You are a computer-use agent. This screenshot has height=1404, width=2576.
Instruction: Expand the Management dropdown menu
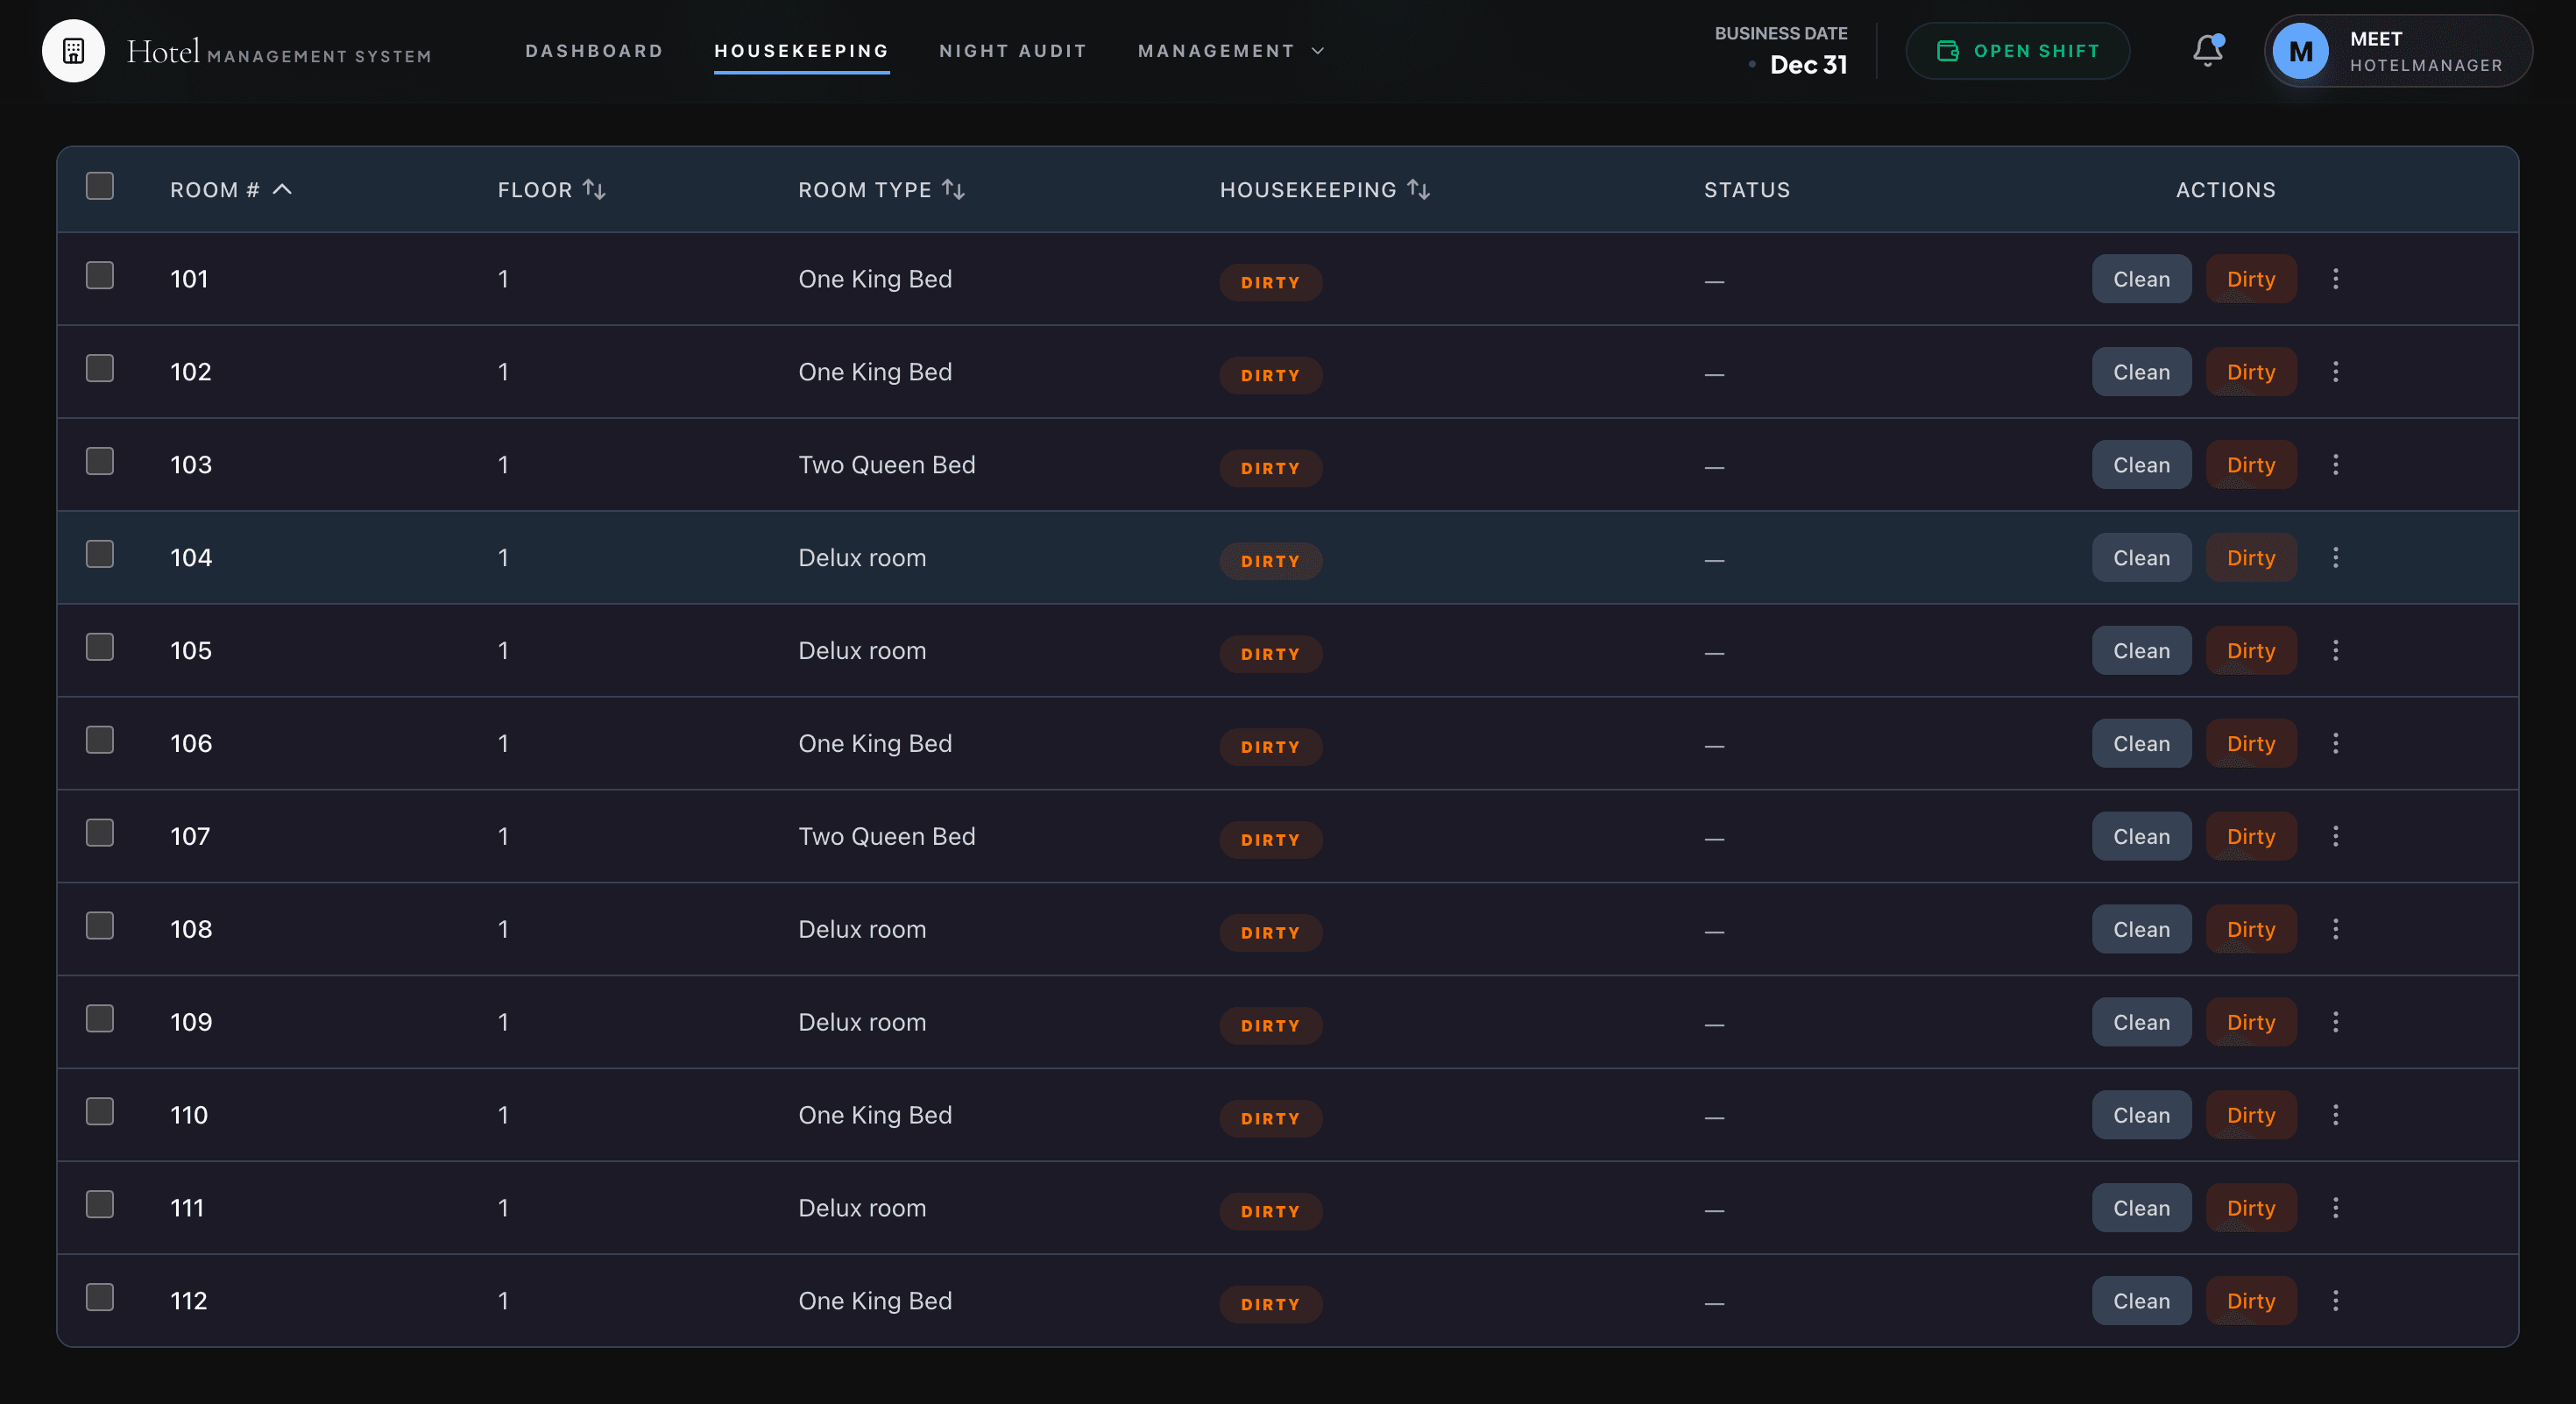pyautogui.click(x=1231, y=51)
